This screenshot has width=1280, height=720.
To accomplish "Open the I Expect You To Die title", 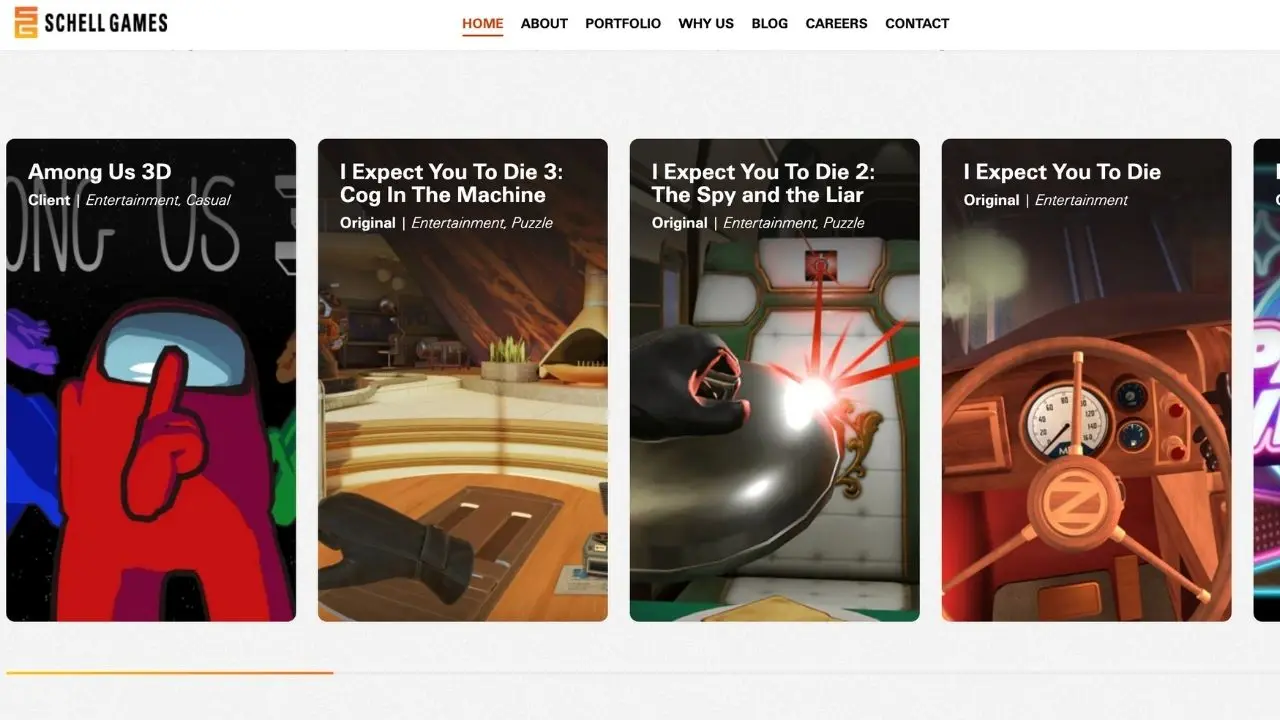I will 1062,172.
